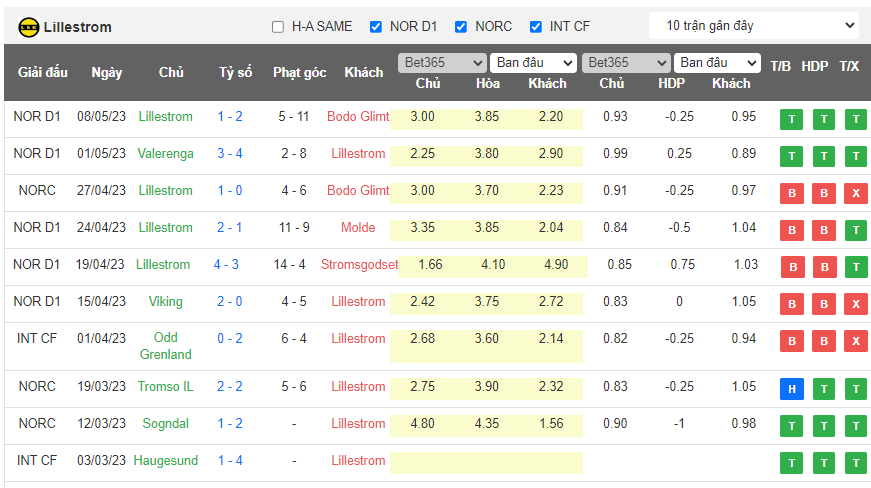Screen dimensions: 871x488
Task: Click the Lillestrom club logo icon
Action: 29,27
